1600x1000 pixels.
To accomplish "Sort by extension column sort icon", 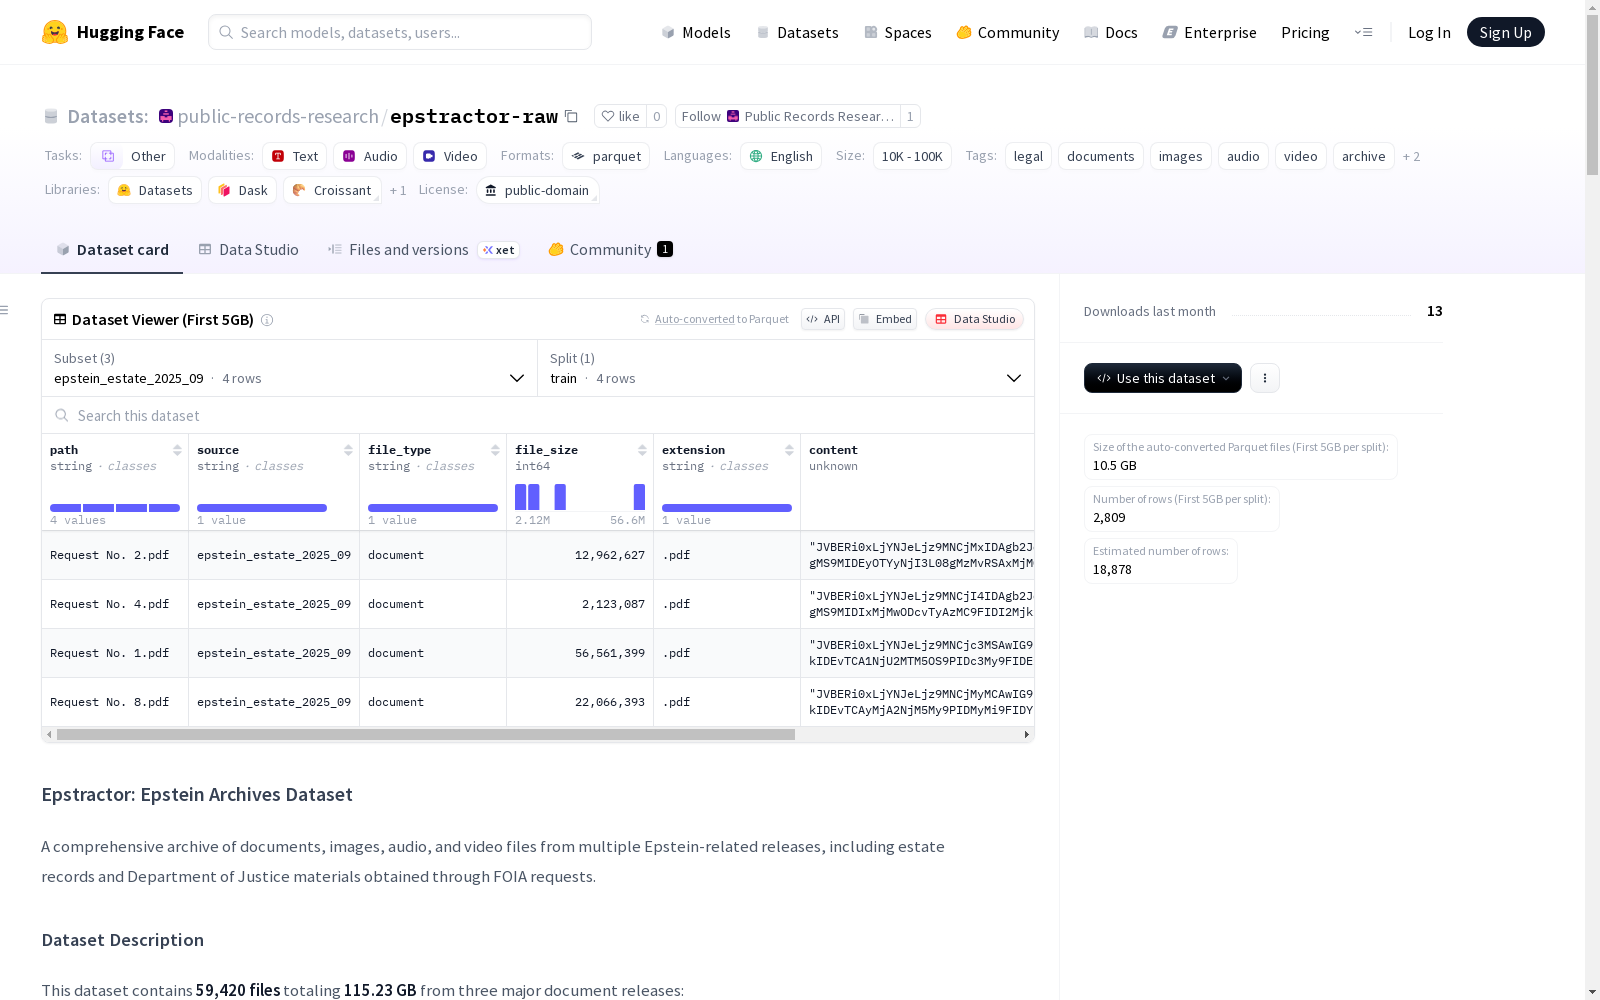I will [x=789, y=450].
